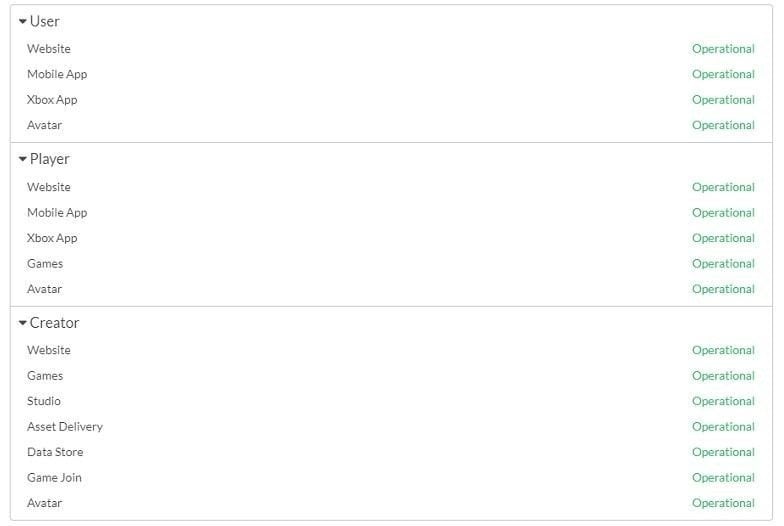The image size is (784, 526).
Task: Select Games under the Player section
Action: coord(45,264)
